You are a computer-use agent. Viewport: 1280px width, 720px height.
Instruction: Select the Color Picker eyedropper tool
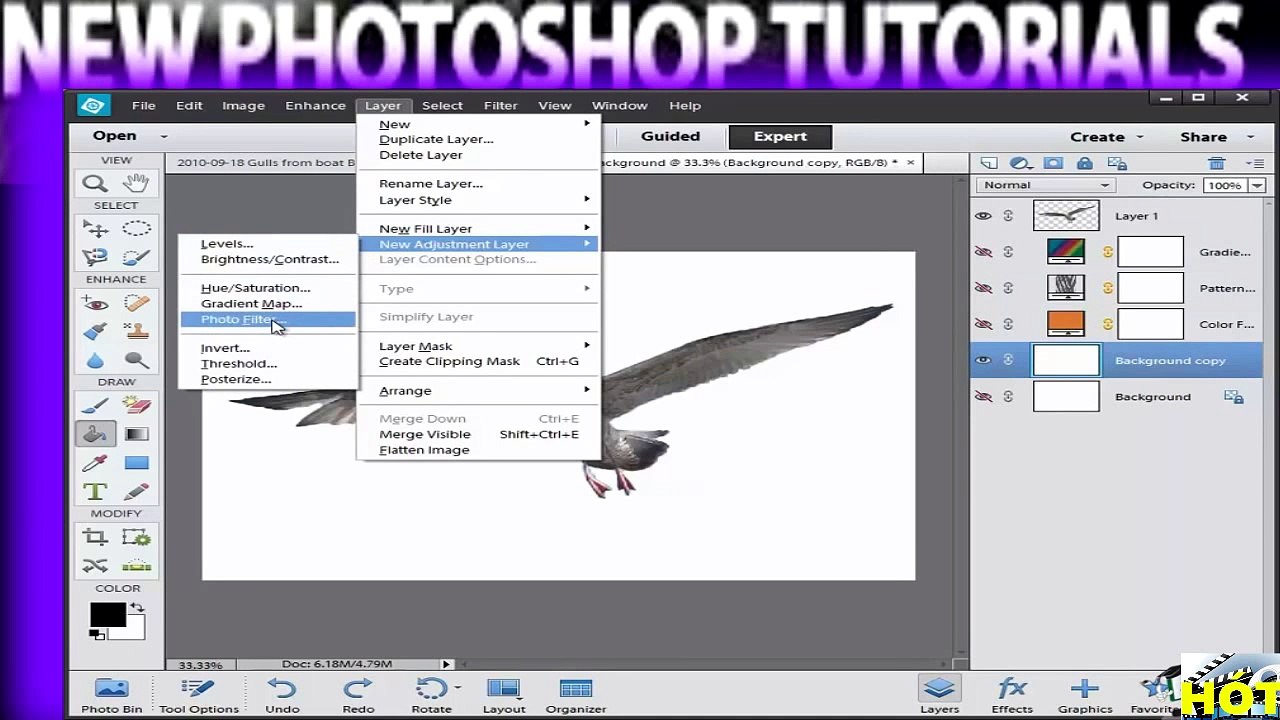tap(95, 463)
